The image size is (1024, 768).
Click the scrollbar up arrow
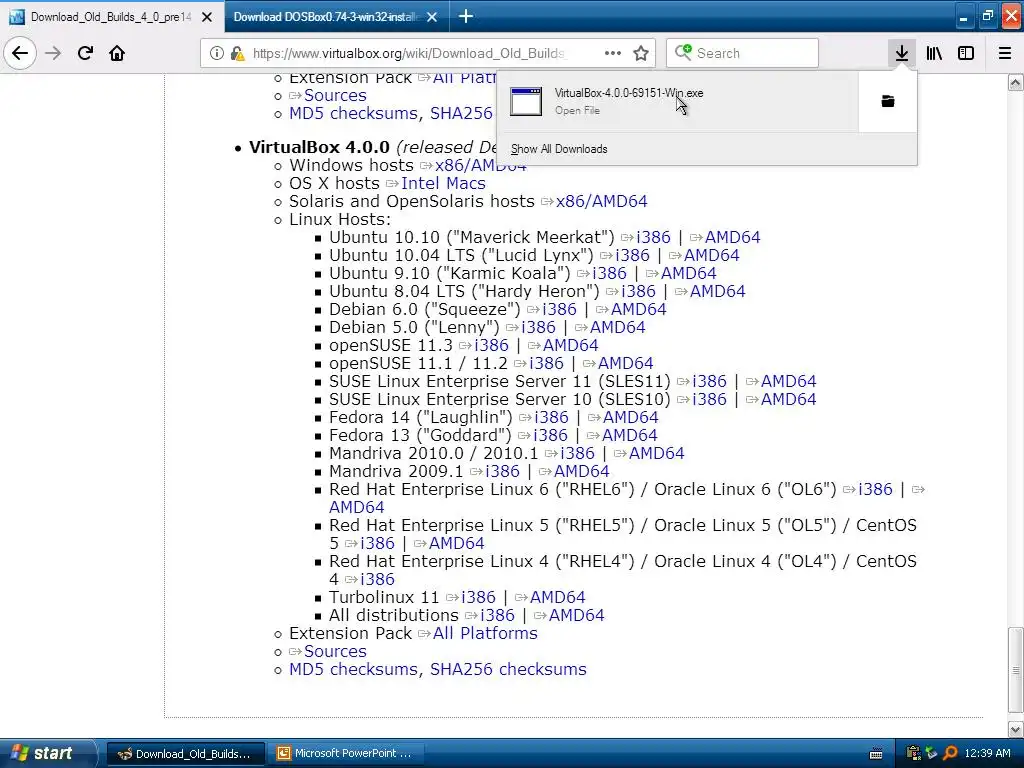click(1016, 82)
